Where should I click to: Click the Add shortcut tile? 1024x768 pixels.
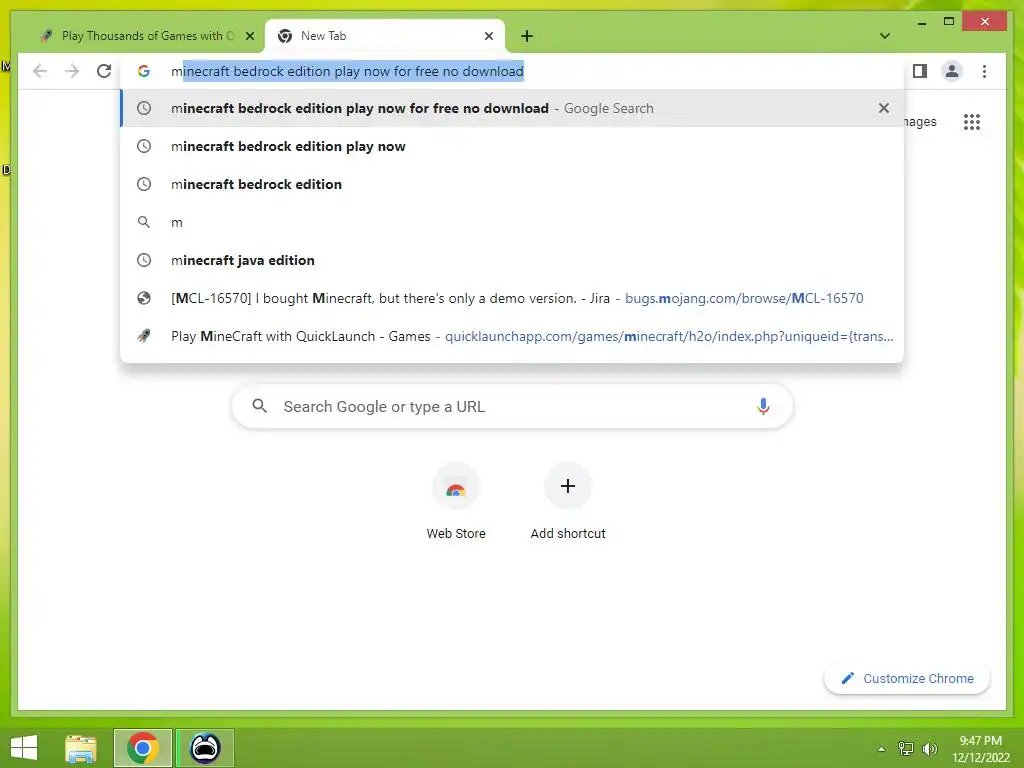click(x=568, y=502)
